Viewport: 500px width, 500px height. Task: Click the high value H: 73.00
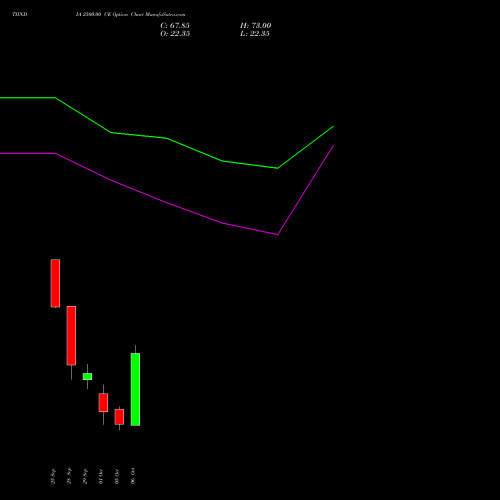tap(255, 26)
